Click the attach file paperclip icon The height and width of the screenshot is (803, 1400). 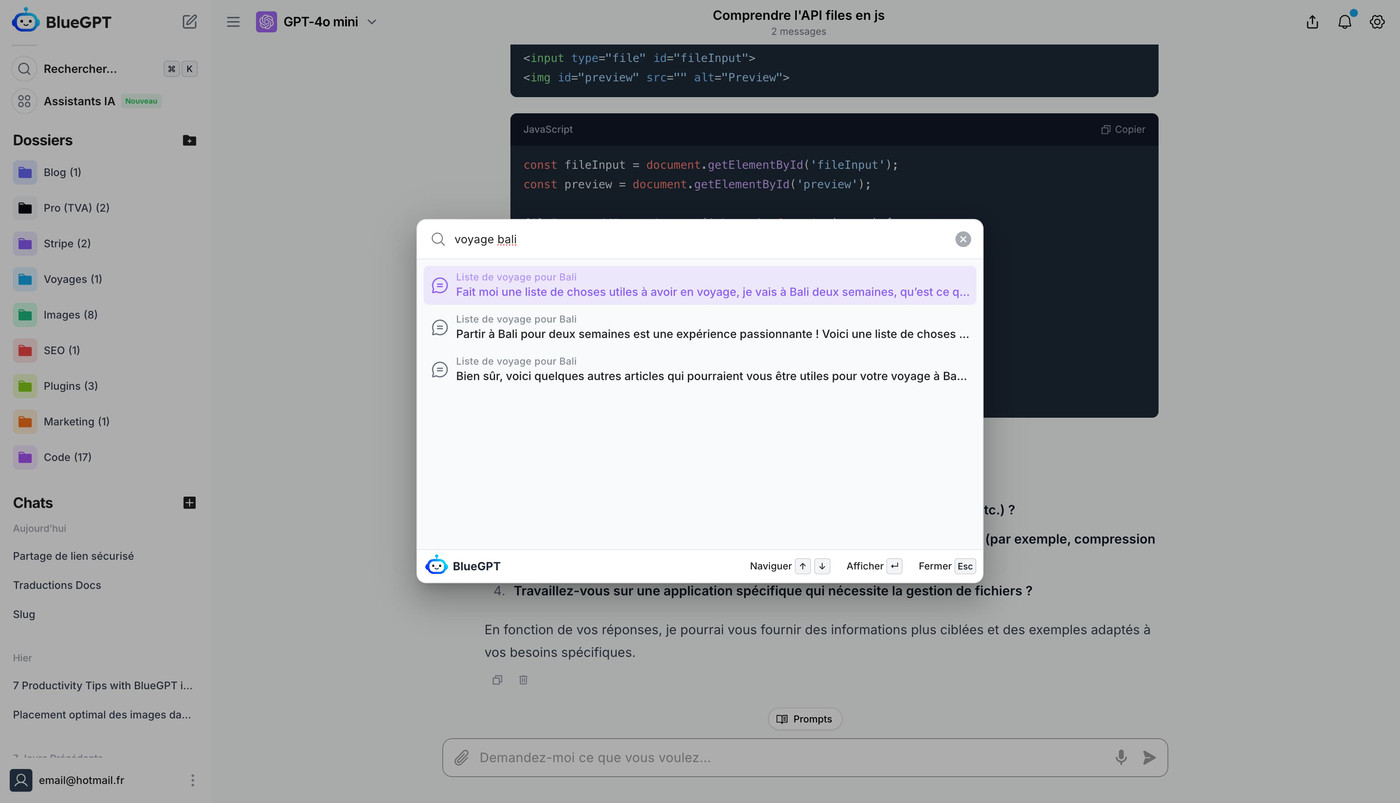[x=461, y=758]
